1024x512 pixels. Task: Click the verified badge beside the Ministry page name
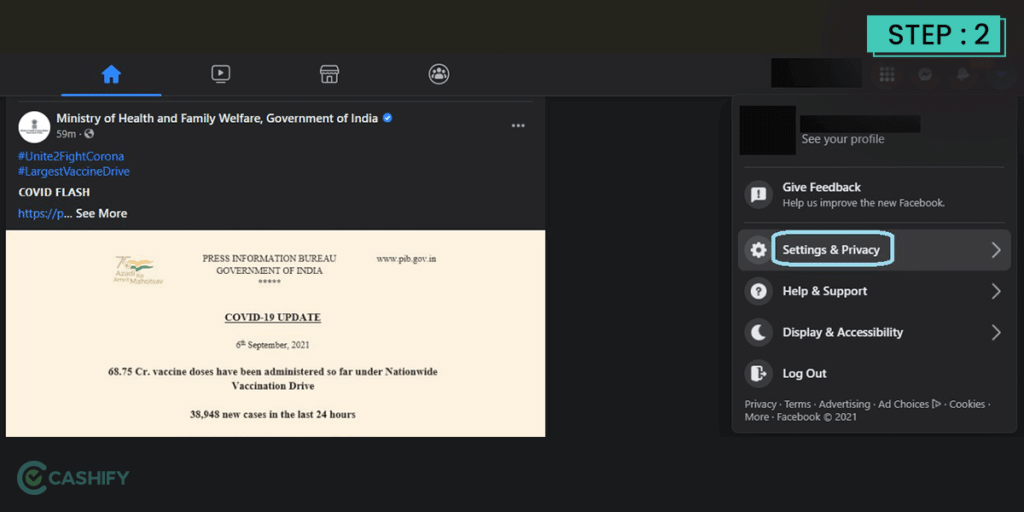pos(387,118)
